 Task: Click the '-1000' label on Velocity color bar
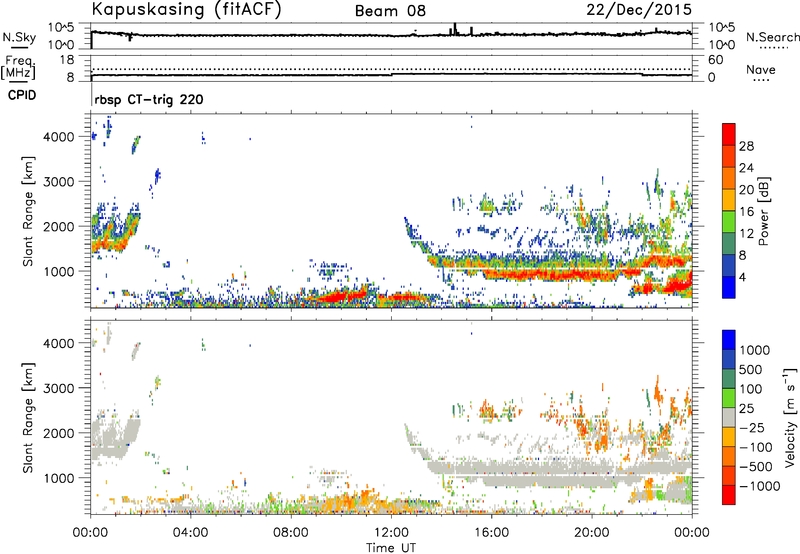point(759,486)
